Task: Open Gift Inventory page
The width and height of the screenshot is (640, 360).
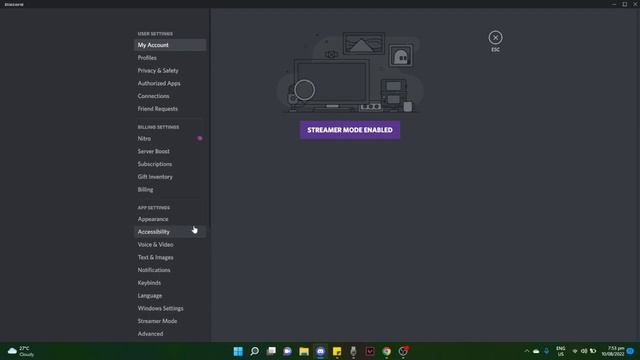Action: click(x=170, y=177)
